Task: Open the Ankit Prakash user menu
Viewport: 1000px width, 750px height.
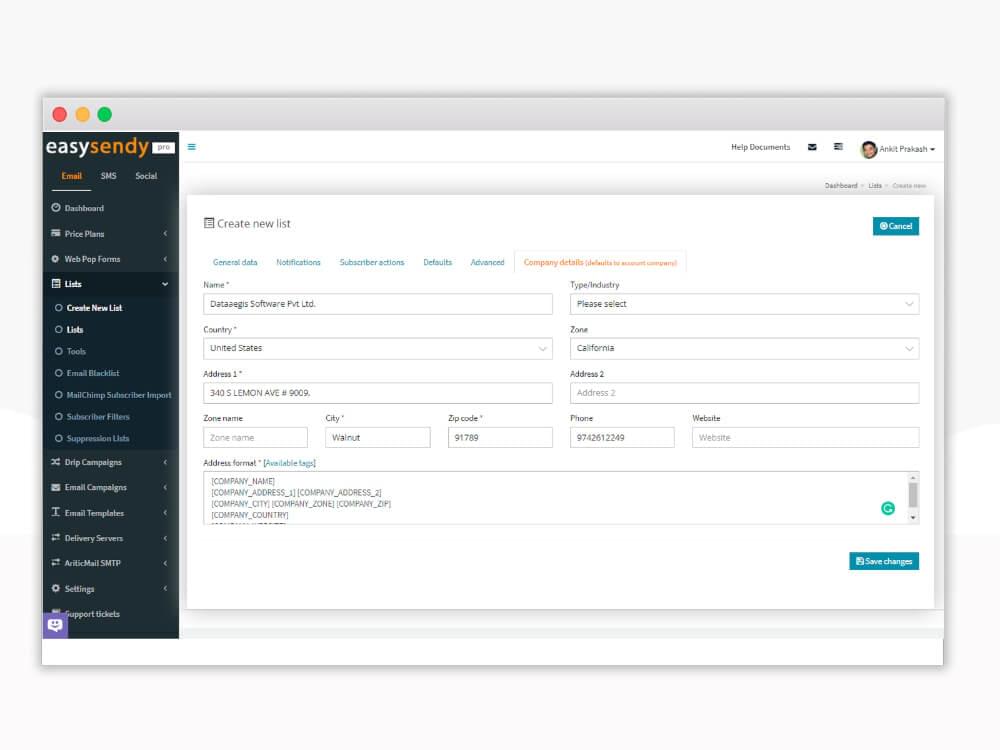Action: (x=898, y=149)
